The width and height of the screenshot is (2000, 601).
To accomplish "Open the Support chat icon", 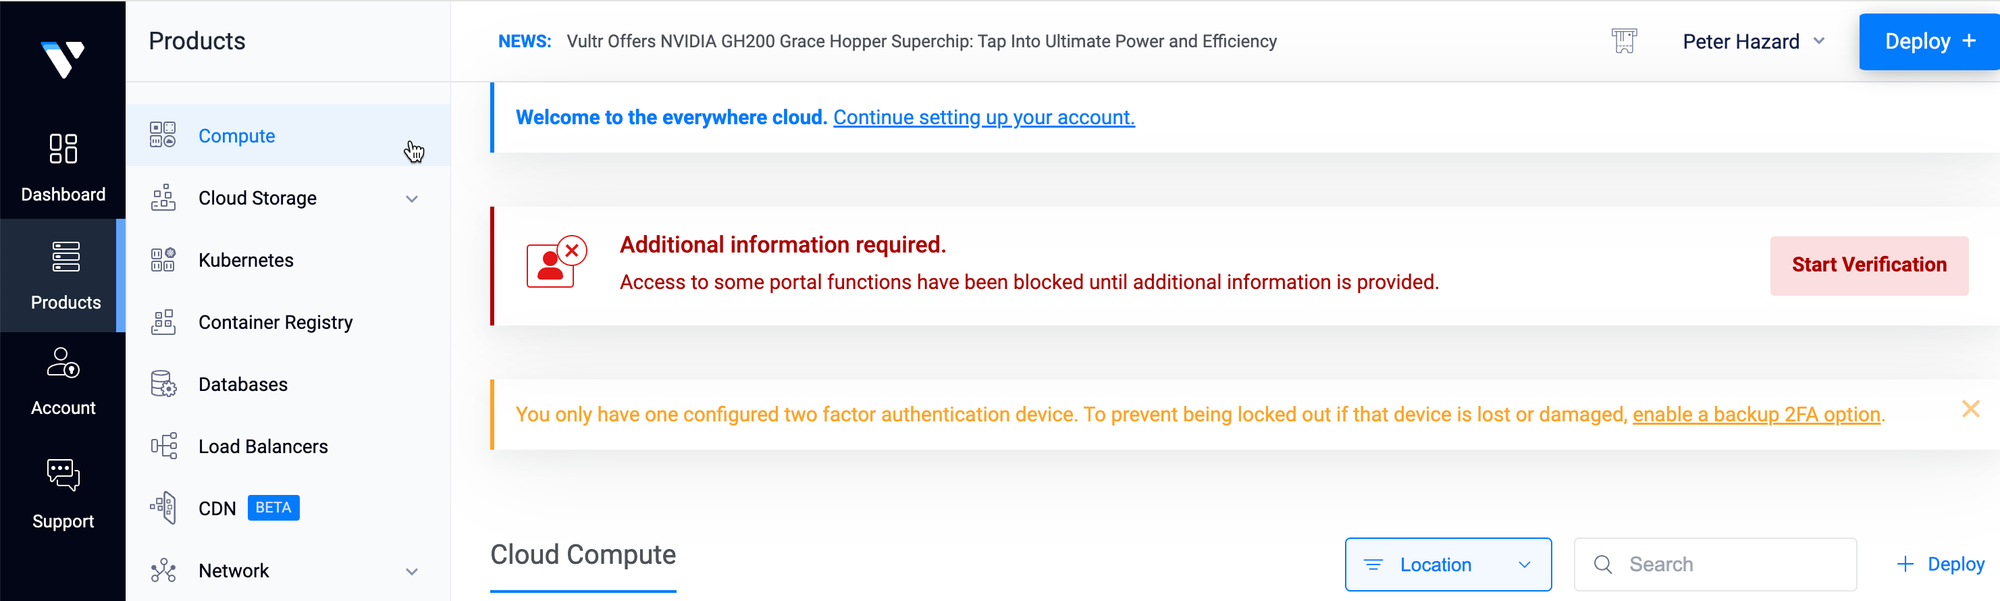I will (63, 474).
